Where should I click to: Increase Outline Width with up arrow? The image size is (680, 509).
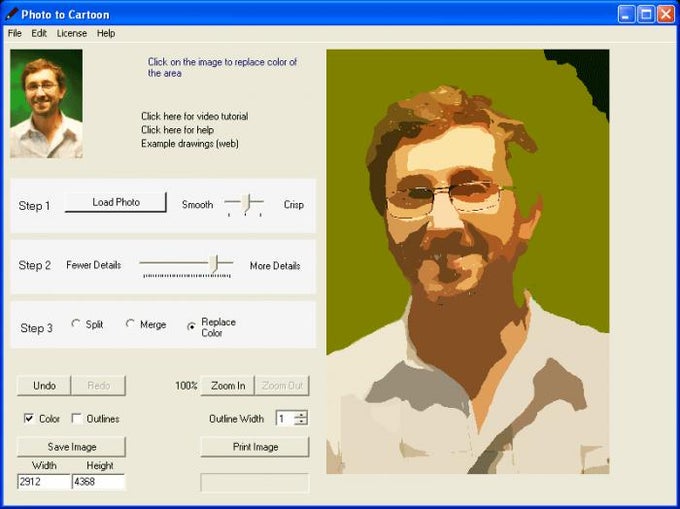click(x=301, y=414)
